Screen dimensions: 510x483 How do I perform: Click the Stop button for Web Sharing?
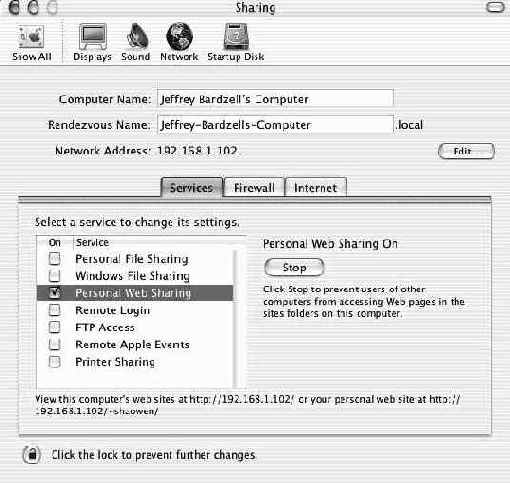(x=294, y=267)
